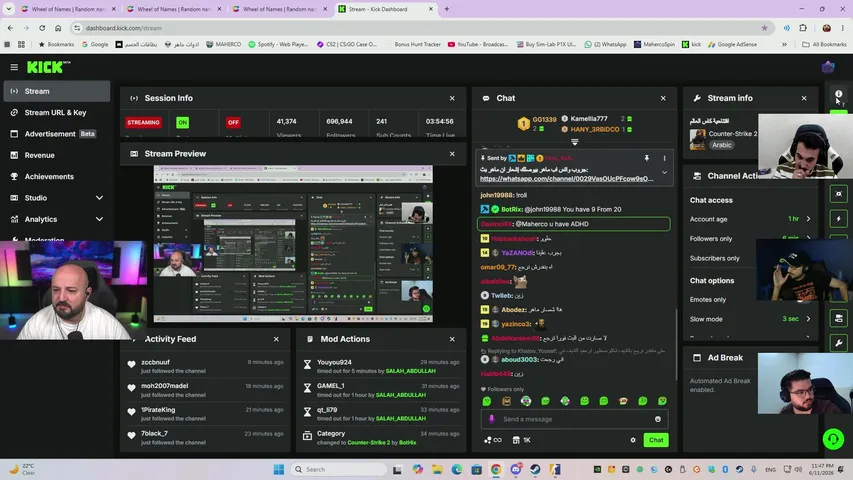Open the profile avatar at top right
The height and width of the screenshot is (480, 853).
(828, 67)
